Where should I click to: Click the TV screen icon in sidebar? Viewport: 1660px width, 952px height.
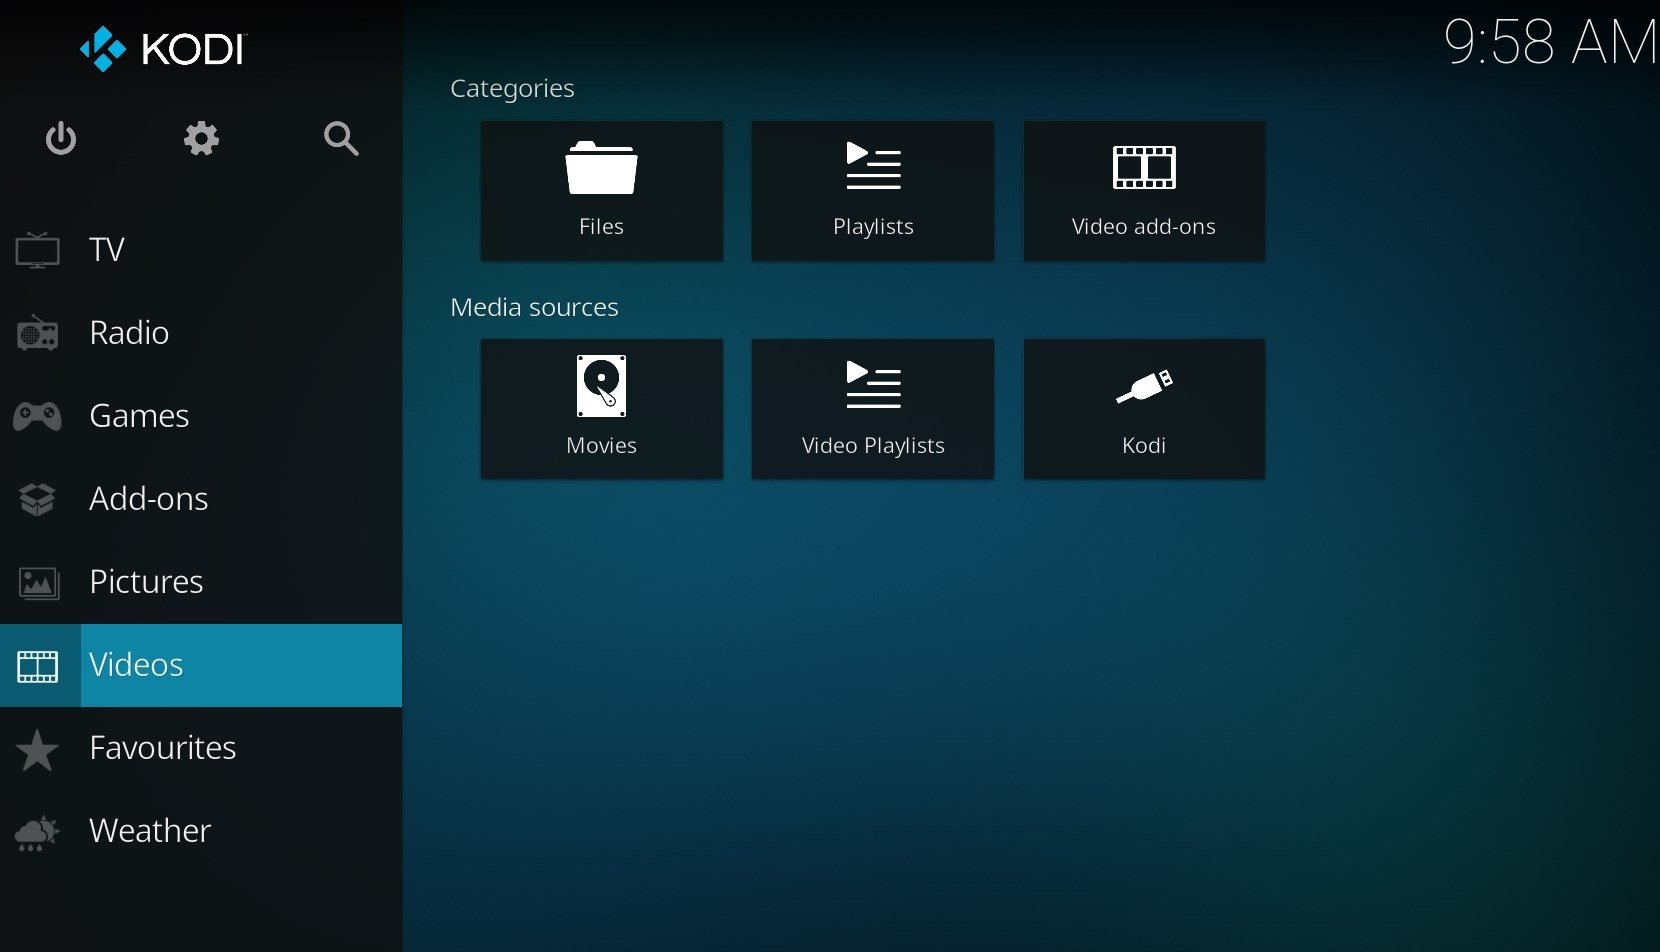(x=37, y=250)
